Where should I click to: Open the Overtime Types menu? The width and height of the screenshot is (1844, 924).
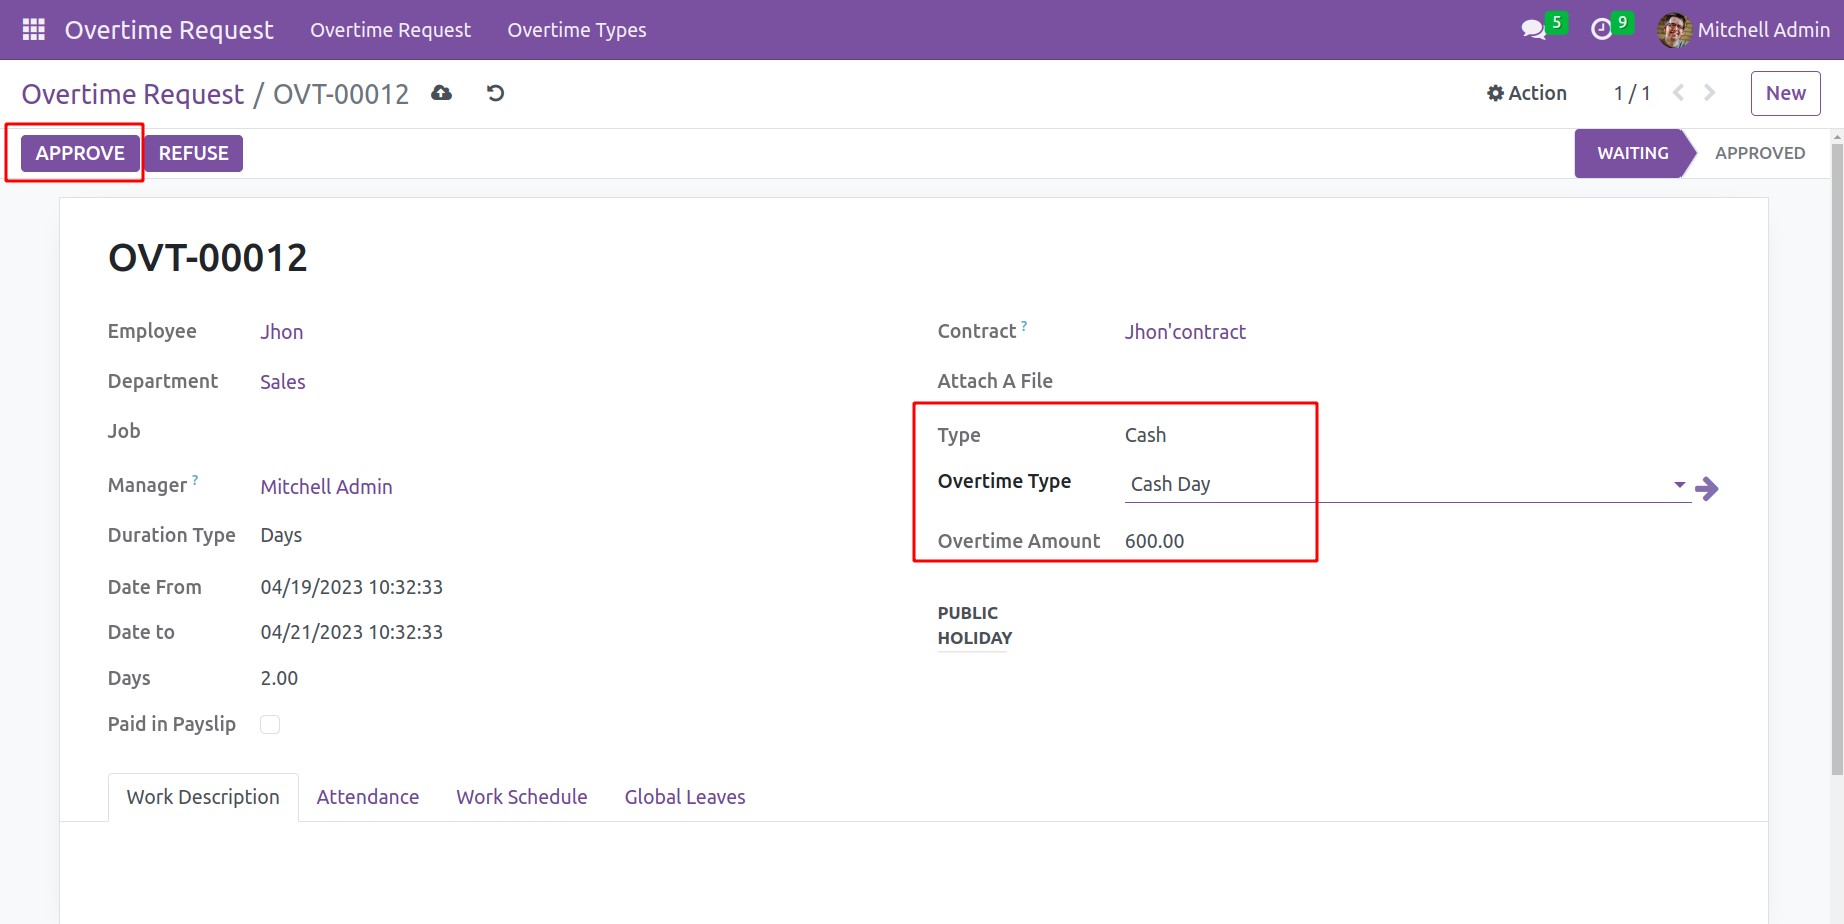pos(576,30)
